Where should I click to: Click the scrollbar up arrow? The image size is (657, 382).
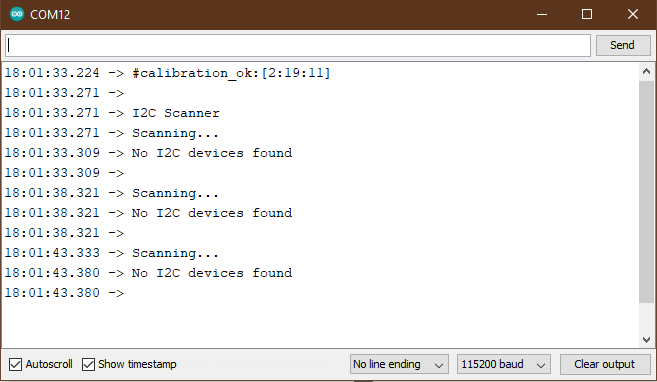click(647, 72)
